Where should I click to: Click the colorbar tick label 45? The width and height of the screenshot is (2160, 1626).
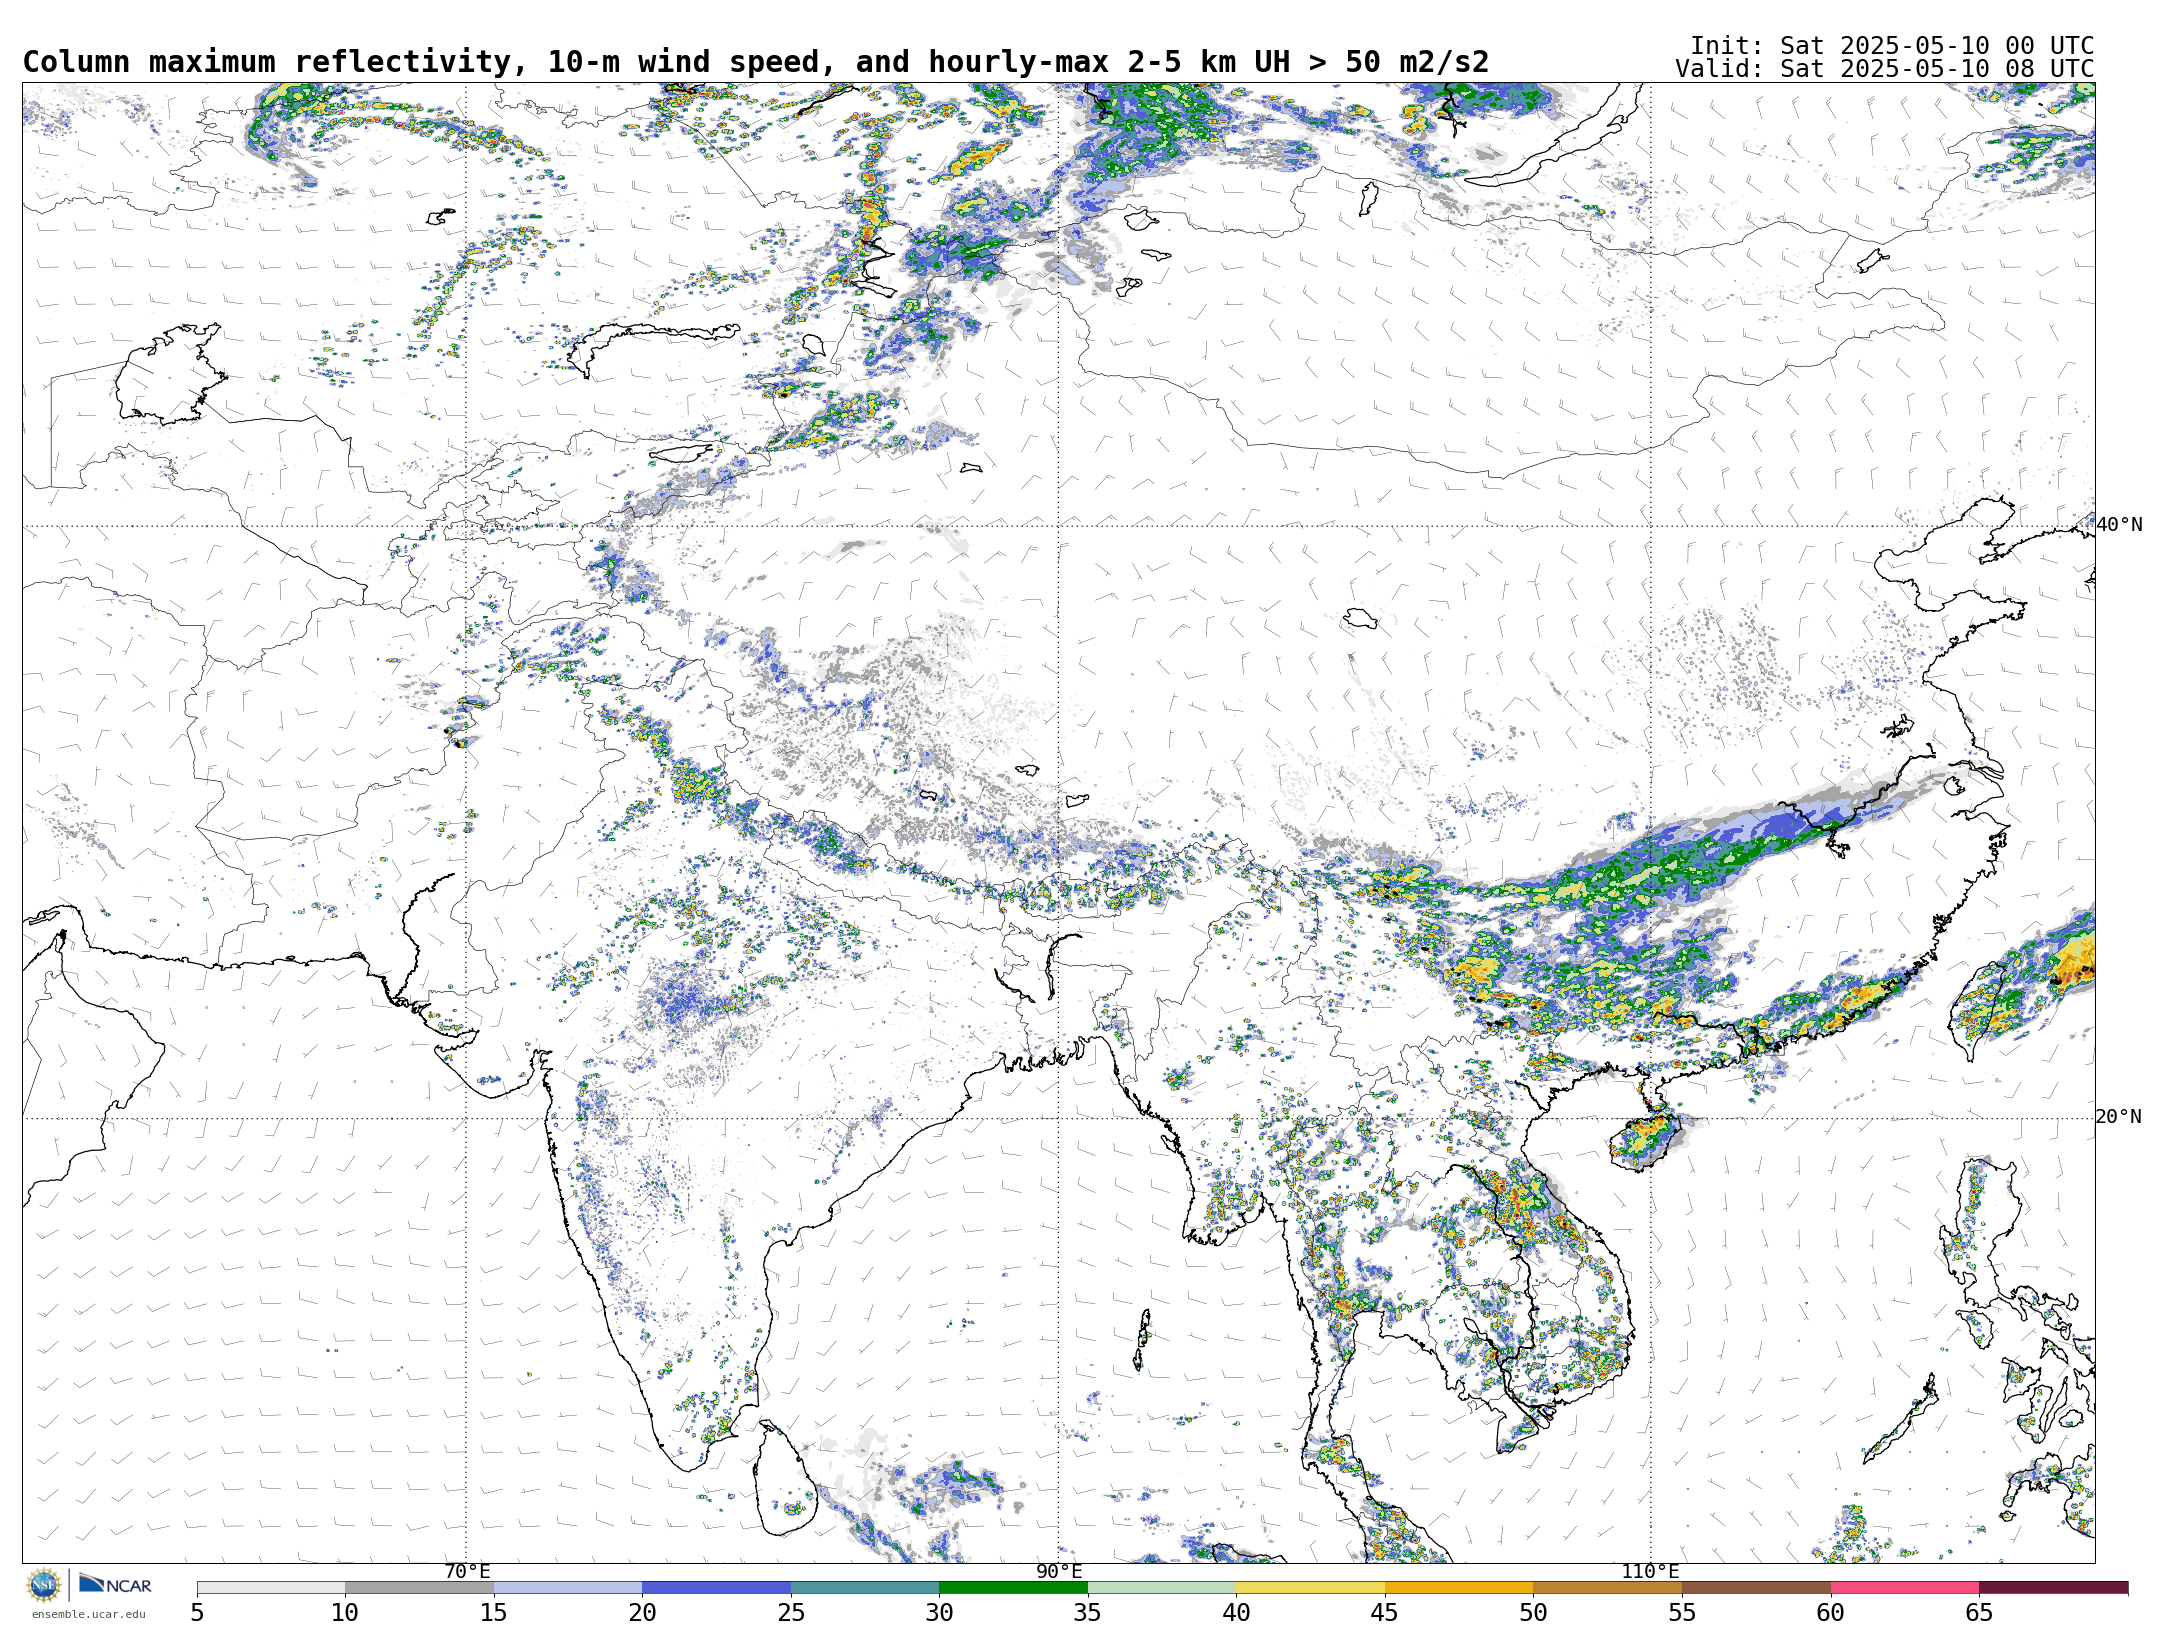[1385, 1613]
